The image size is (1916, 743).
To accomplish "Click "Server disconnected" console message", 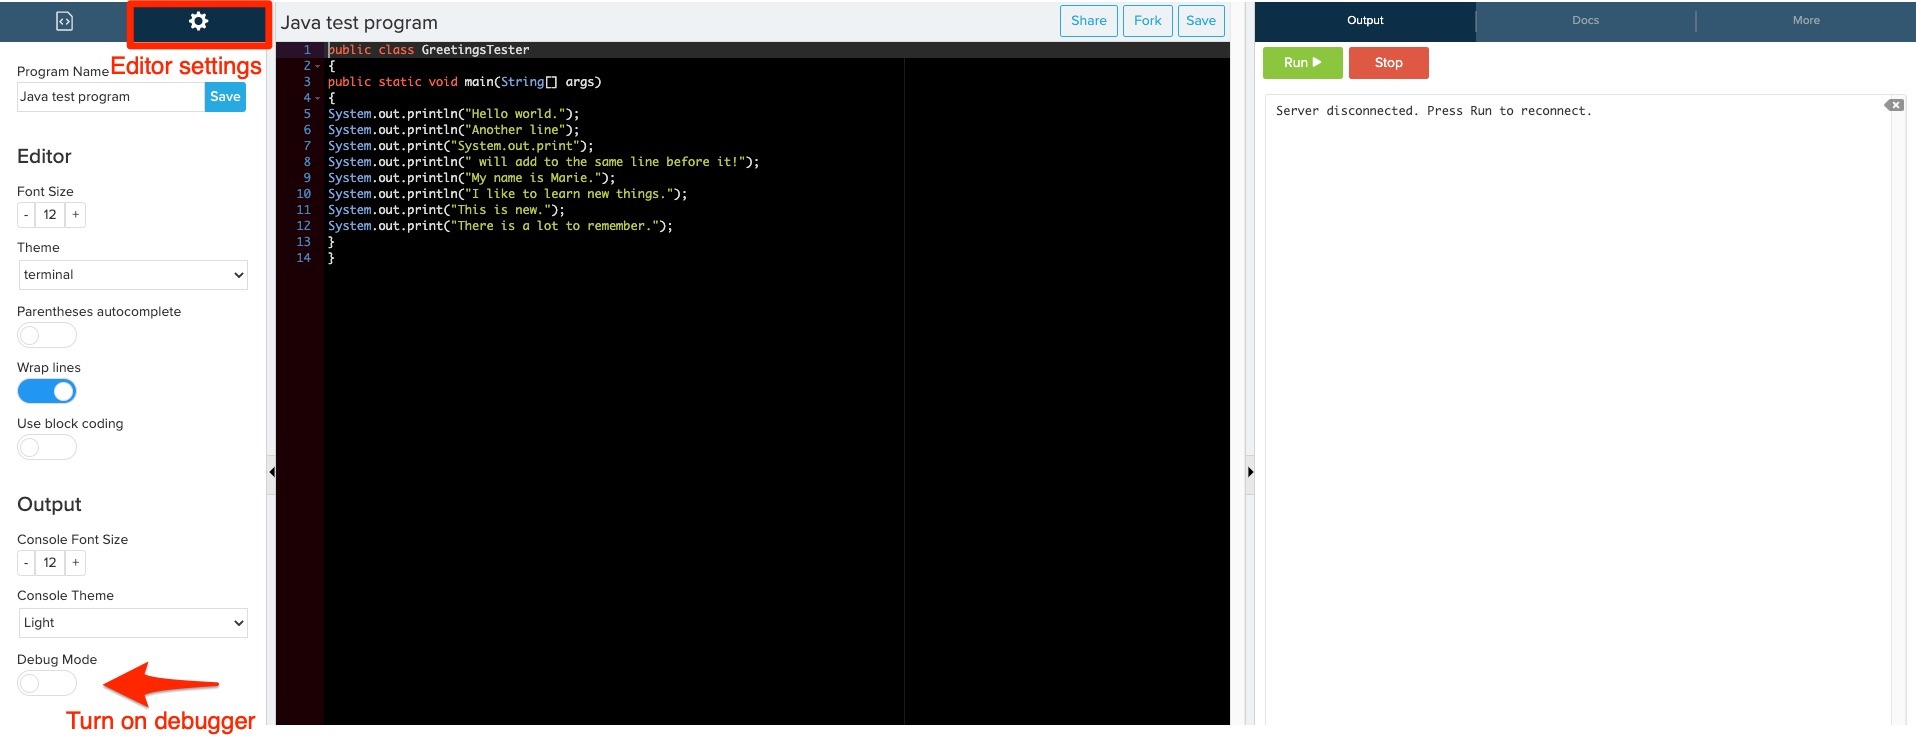I will coord(1433,111).
